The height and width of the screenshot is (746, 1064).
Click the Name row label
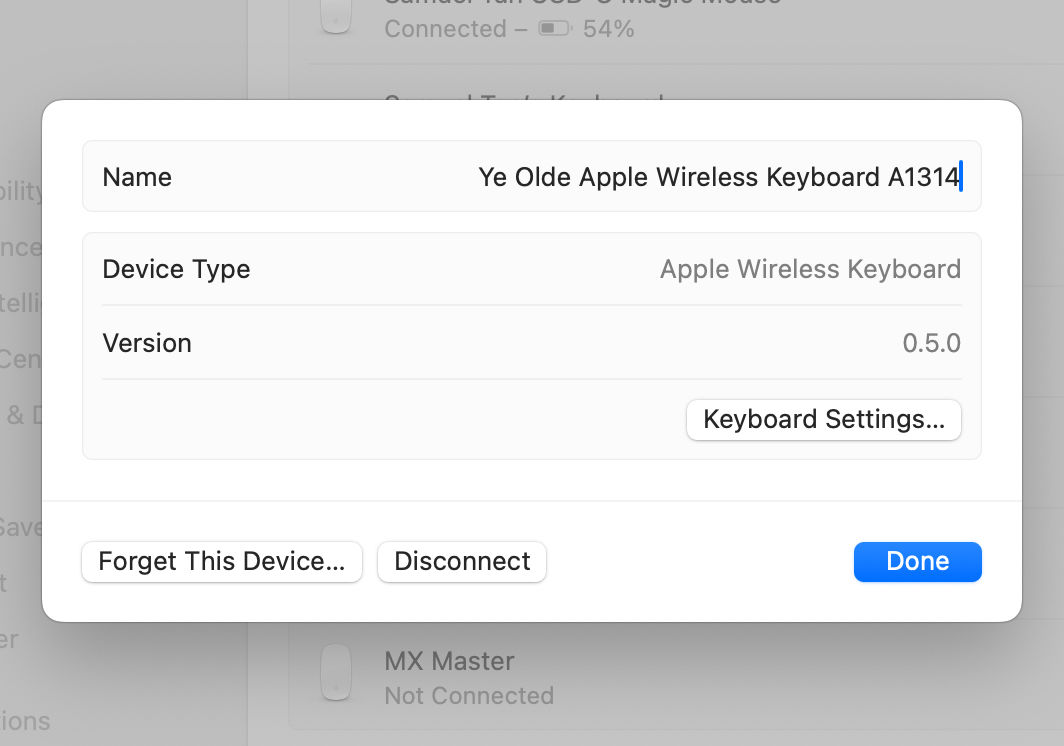point(137,176)
